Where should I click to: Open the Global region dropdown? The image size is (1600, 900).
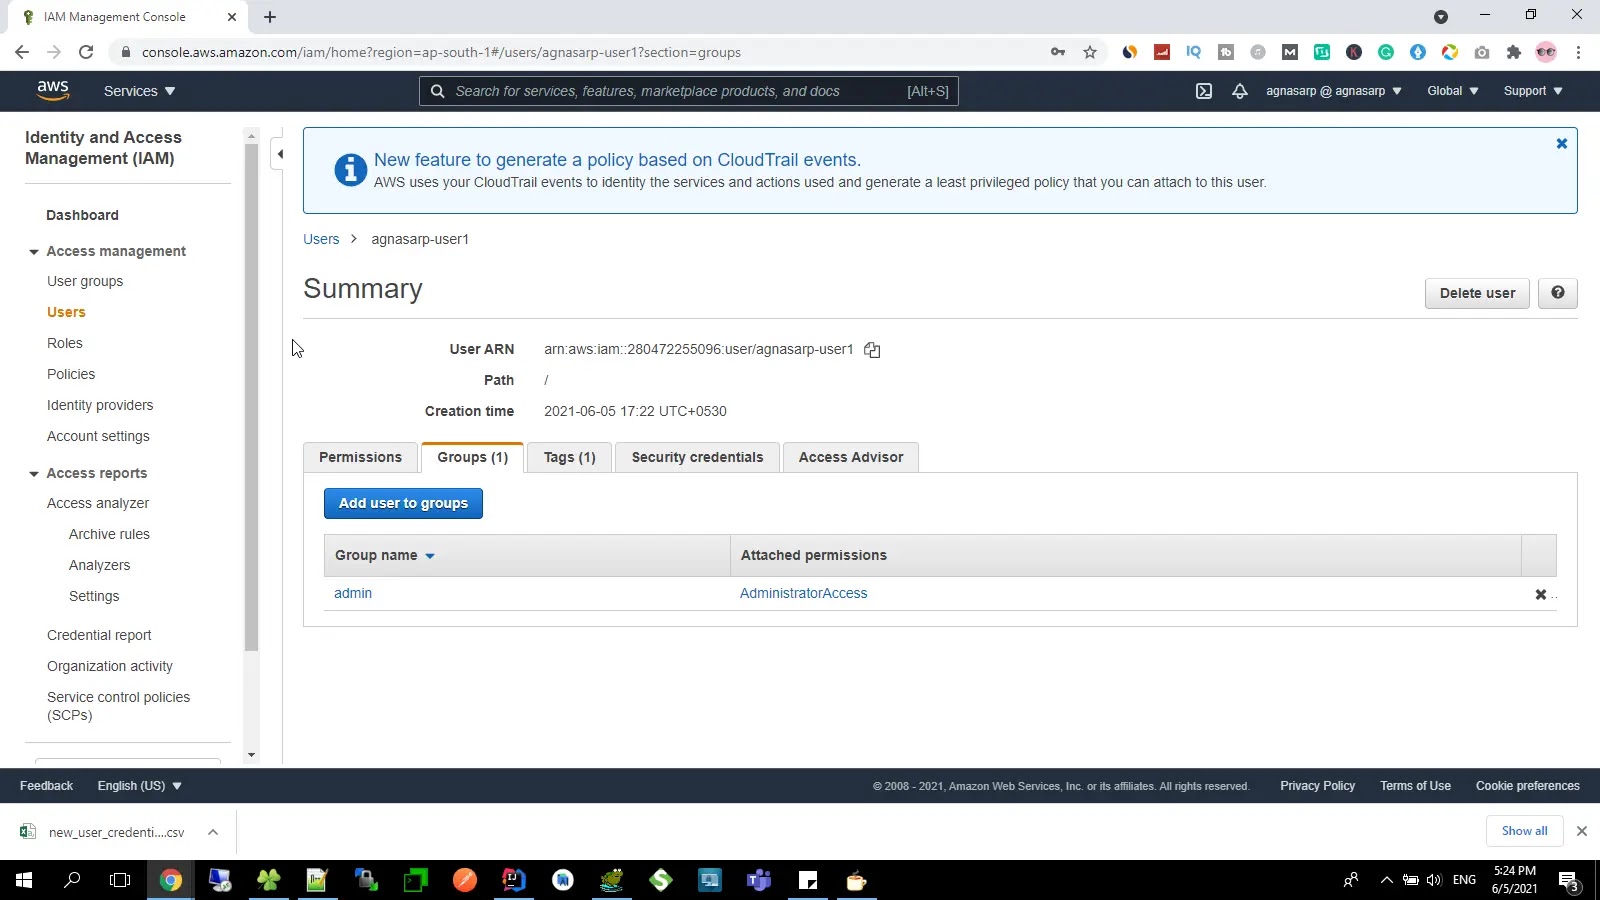point(1452,91)
